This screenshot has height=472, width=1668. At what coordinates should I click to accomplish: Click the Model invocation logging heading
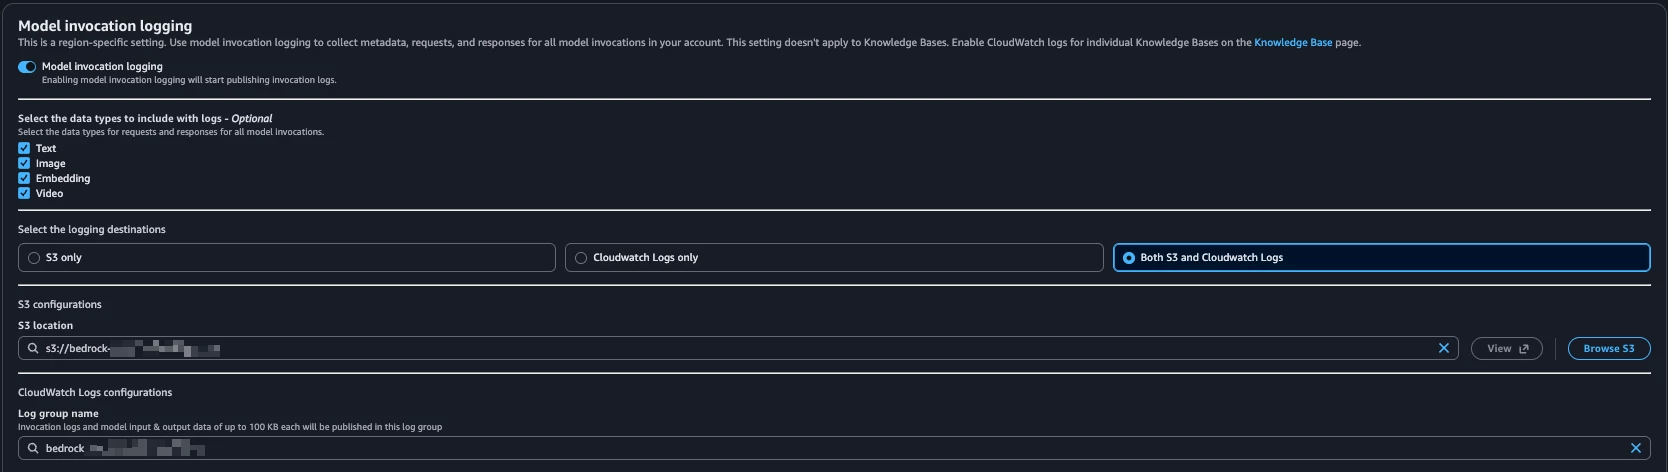point(105,26)
